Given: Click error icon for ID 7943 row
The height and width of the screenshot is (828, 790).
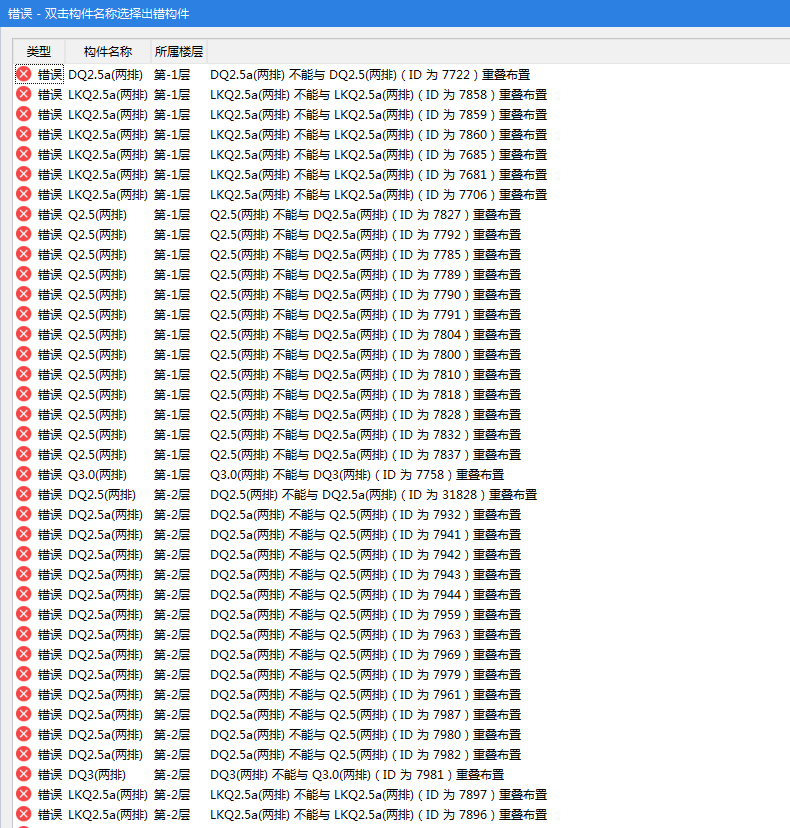Looking at the screenshot, I should pos(24,574).
